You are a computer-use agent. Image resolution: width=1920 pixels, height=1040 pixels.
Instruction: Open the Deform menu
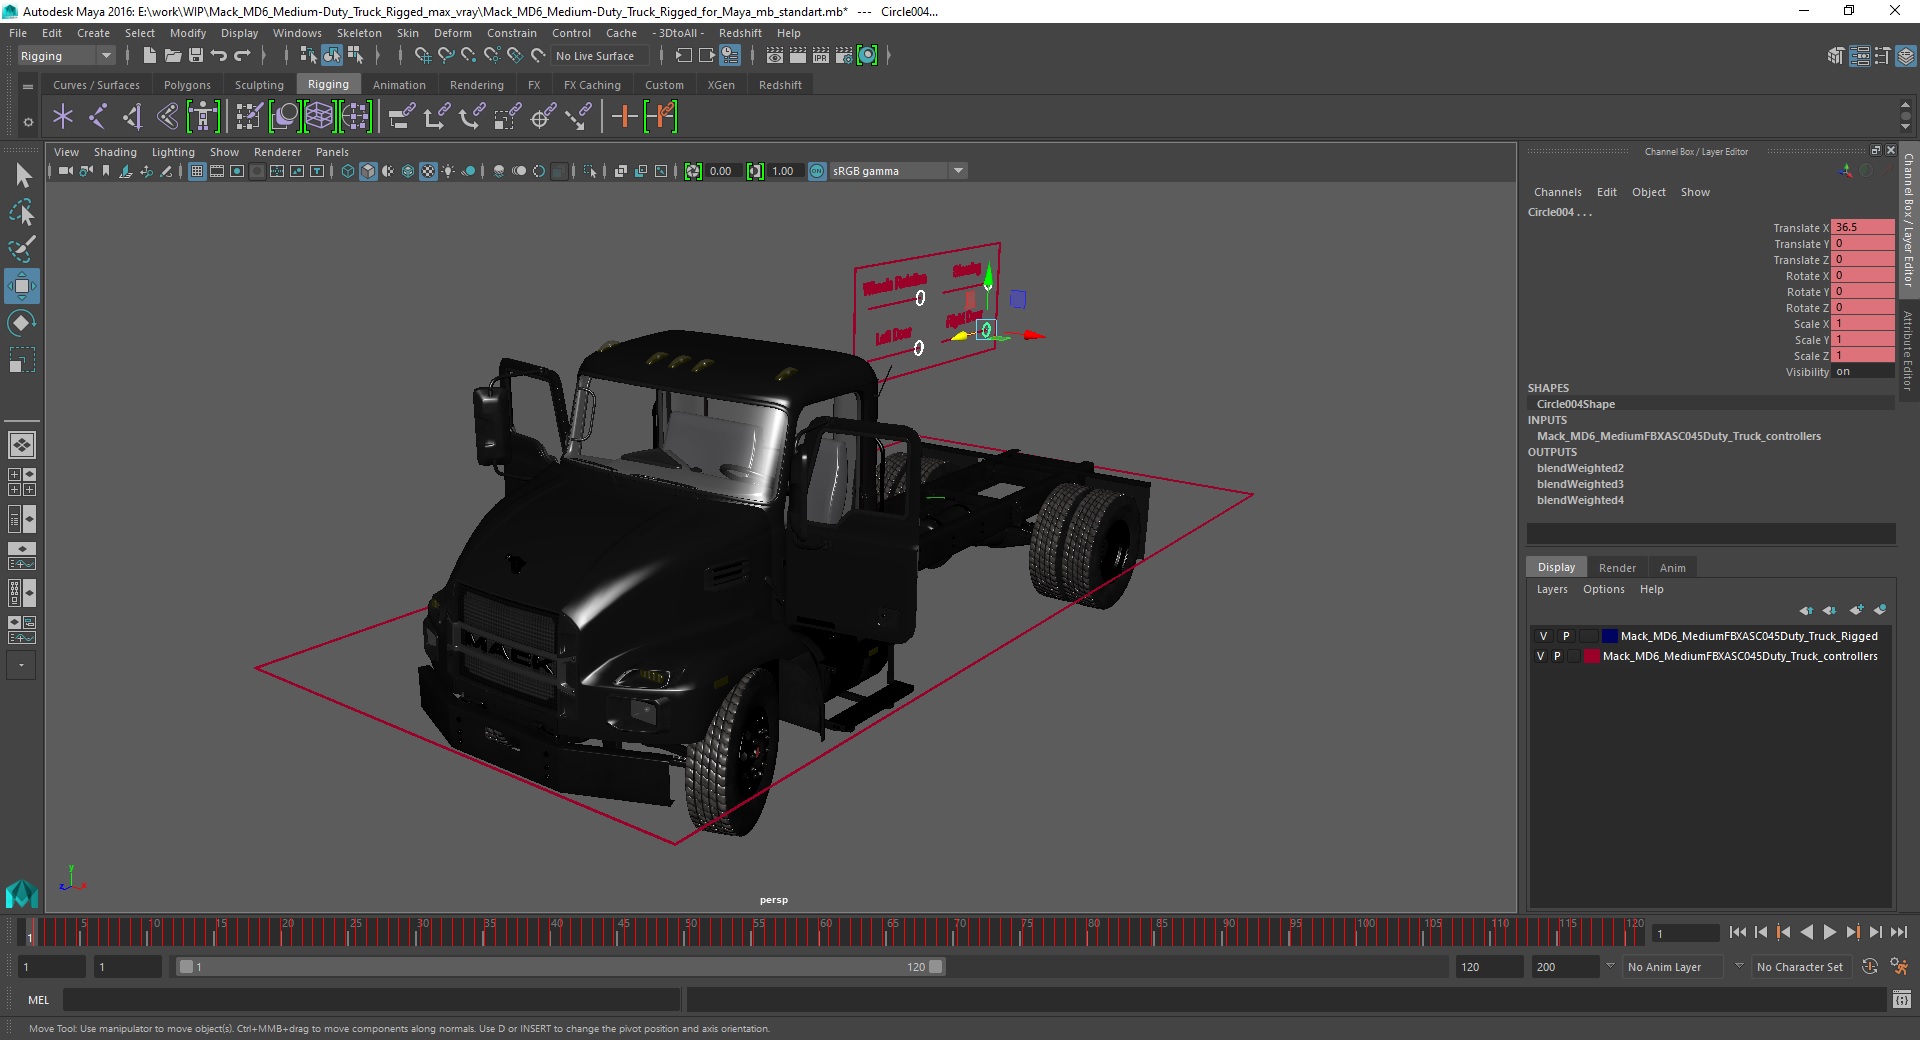click(x=452, y=33)
